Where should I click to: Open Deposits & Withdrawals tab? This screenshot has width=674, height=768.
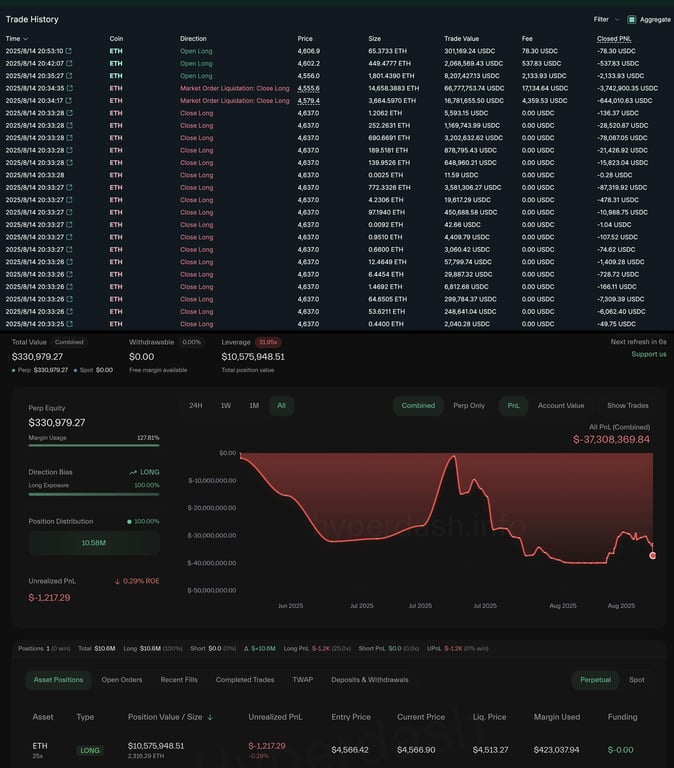tap(370, 680)
